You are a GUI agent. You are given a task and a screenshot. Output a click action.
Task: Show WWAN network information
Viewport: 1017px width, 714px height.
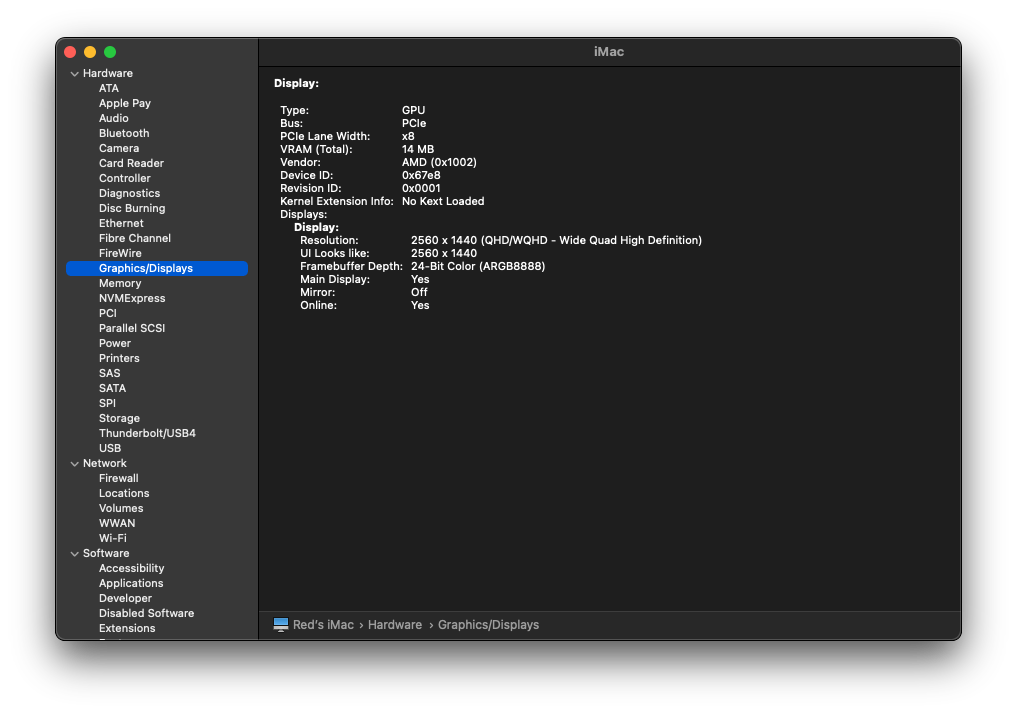pos(117,523)
